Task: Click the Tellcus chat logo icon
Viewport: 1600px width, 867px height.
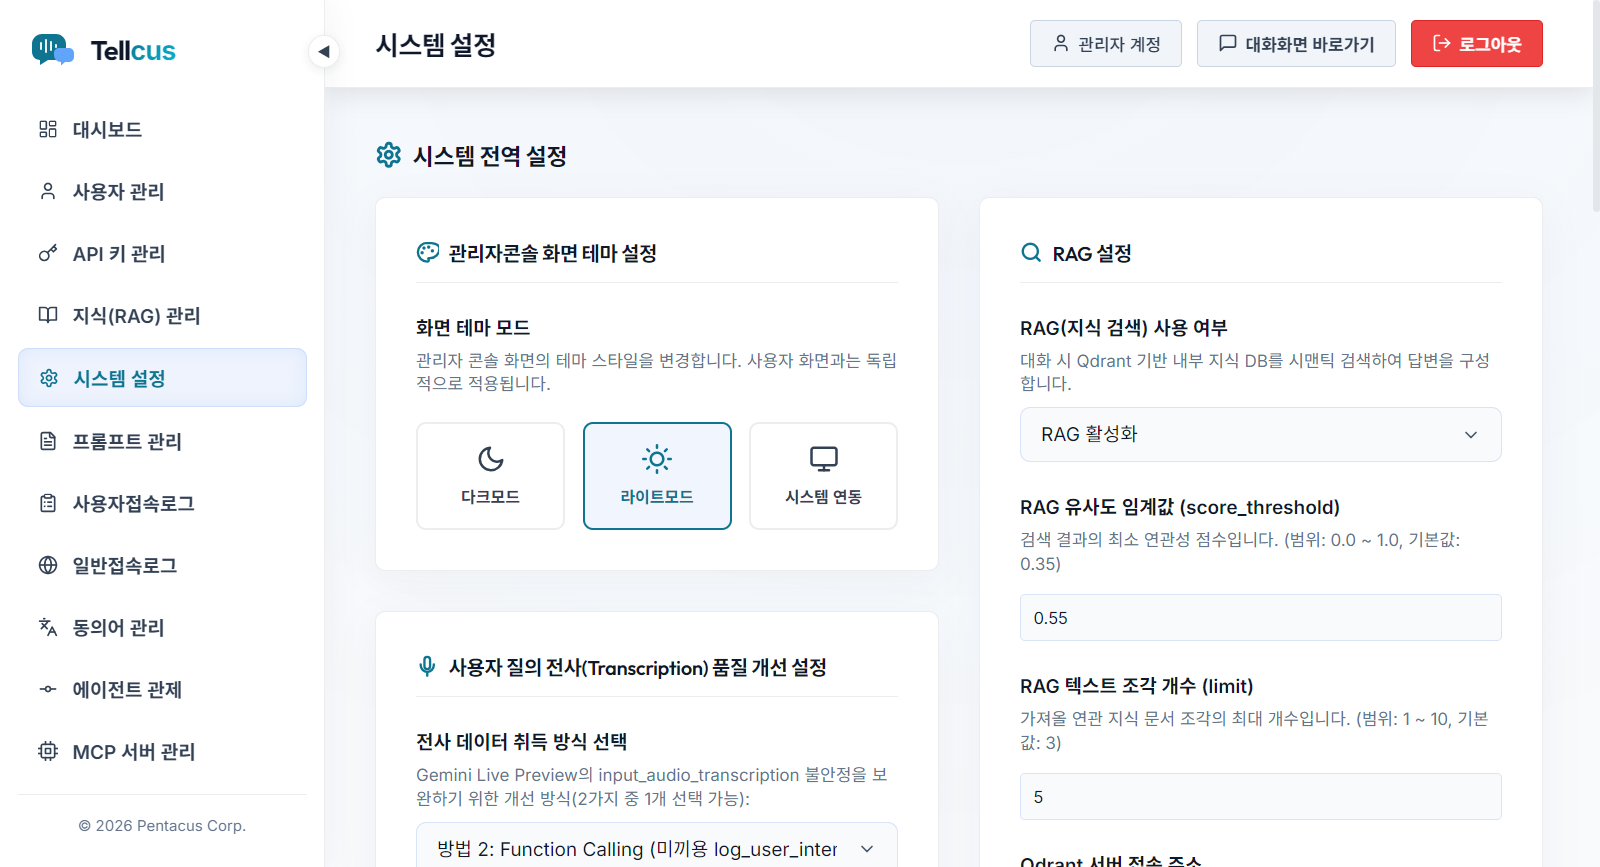Action: point(53,49)
